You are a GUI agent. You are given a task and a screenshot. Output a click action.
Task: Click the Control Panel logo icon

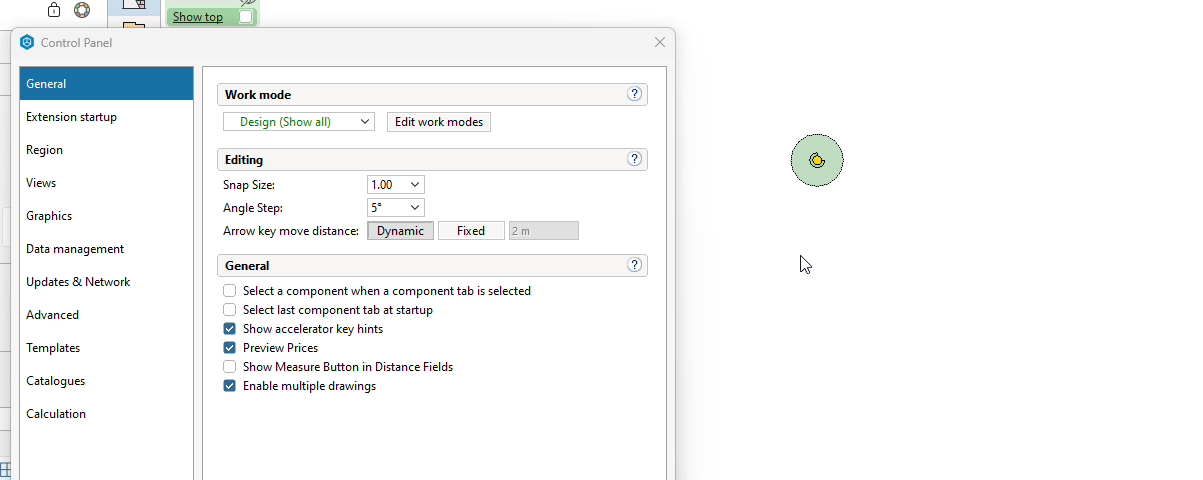[27, 43]
